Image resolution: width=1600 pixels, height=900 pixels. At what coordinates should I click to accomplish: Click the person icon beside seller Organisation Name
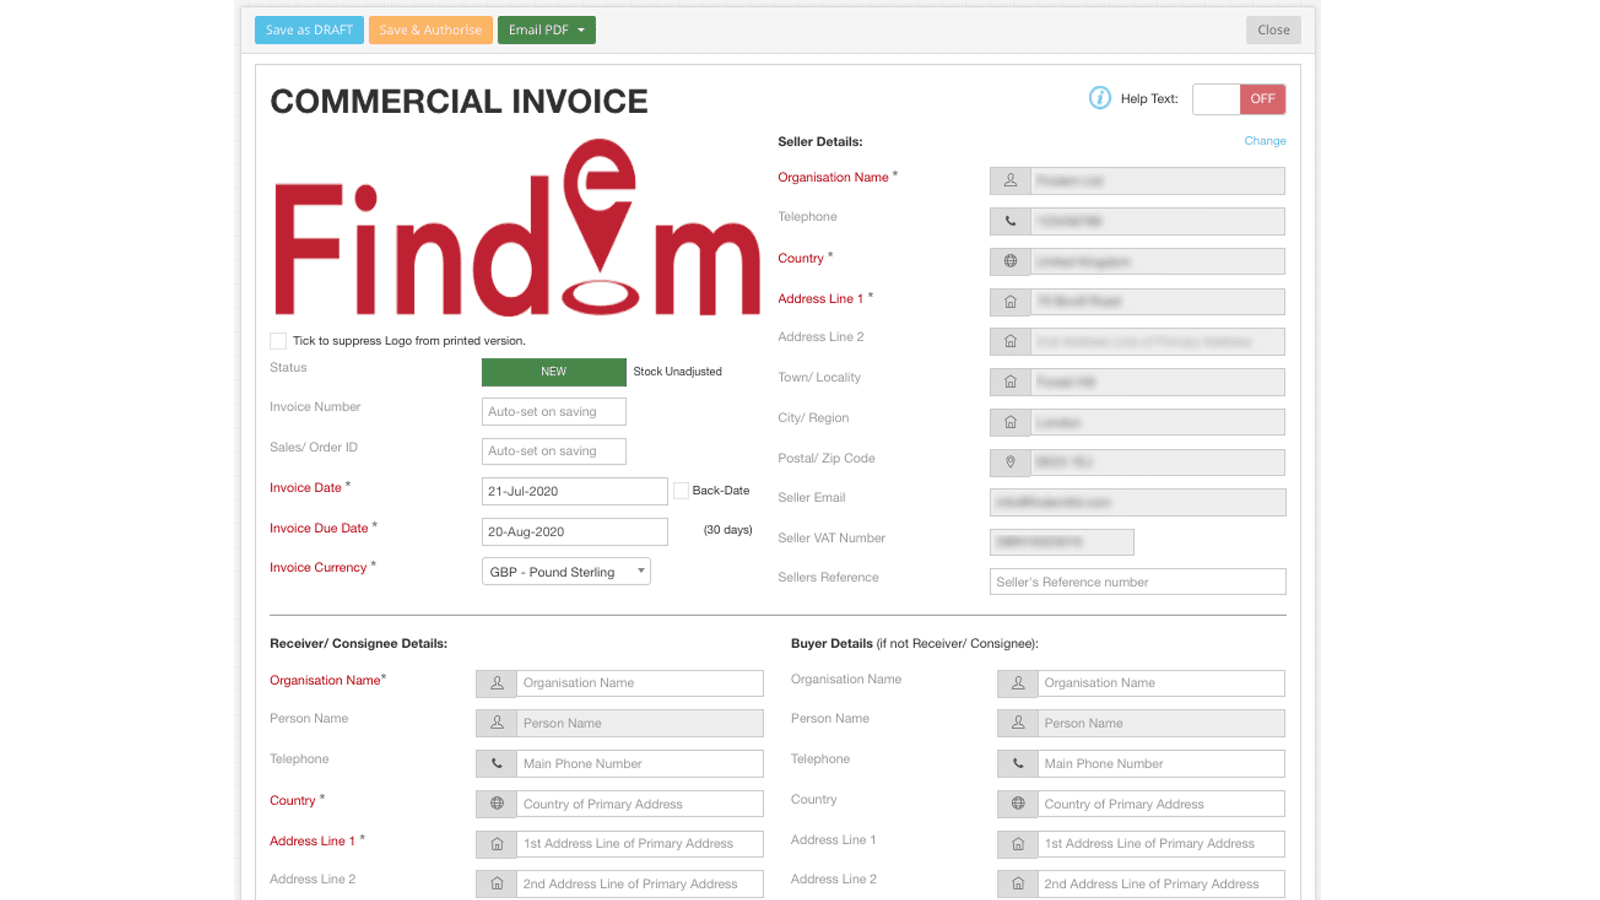point(1010,180)
